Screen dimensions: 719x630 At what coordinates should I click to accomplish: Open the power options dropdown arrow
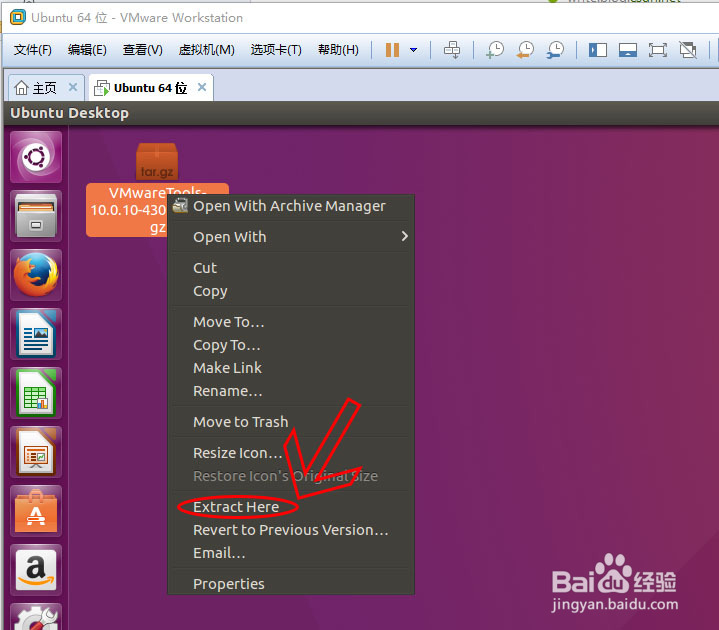pos(414,50)
